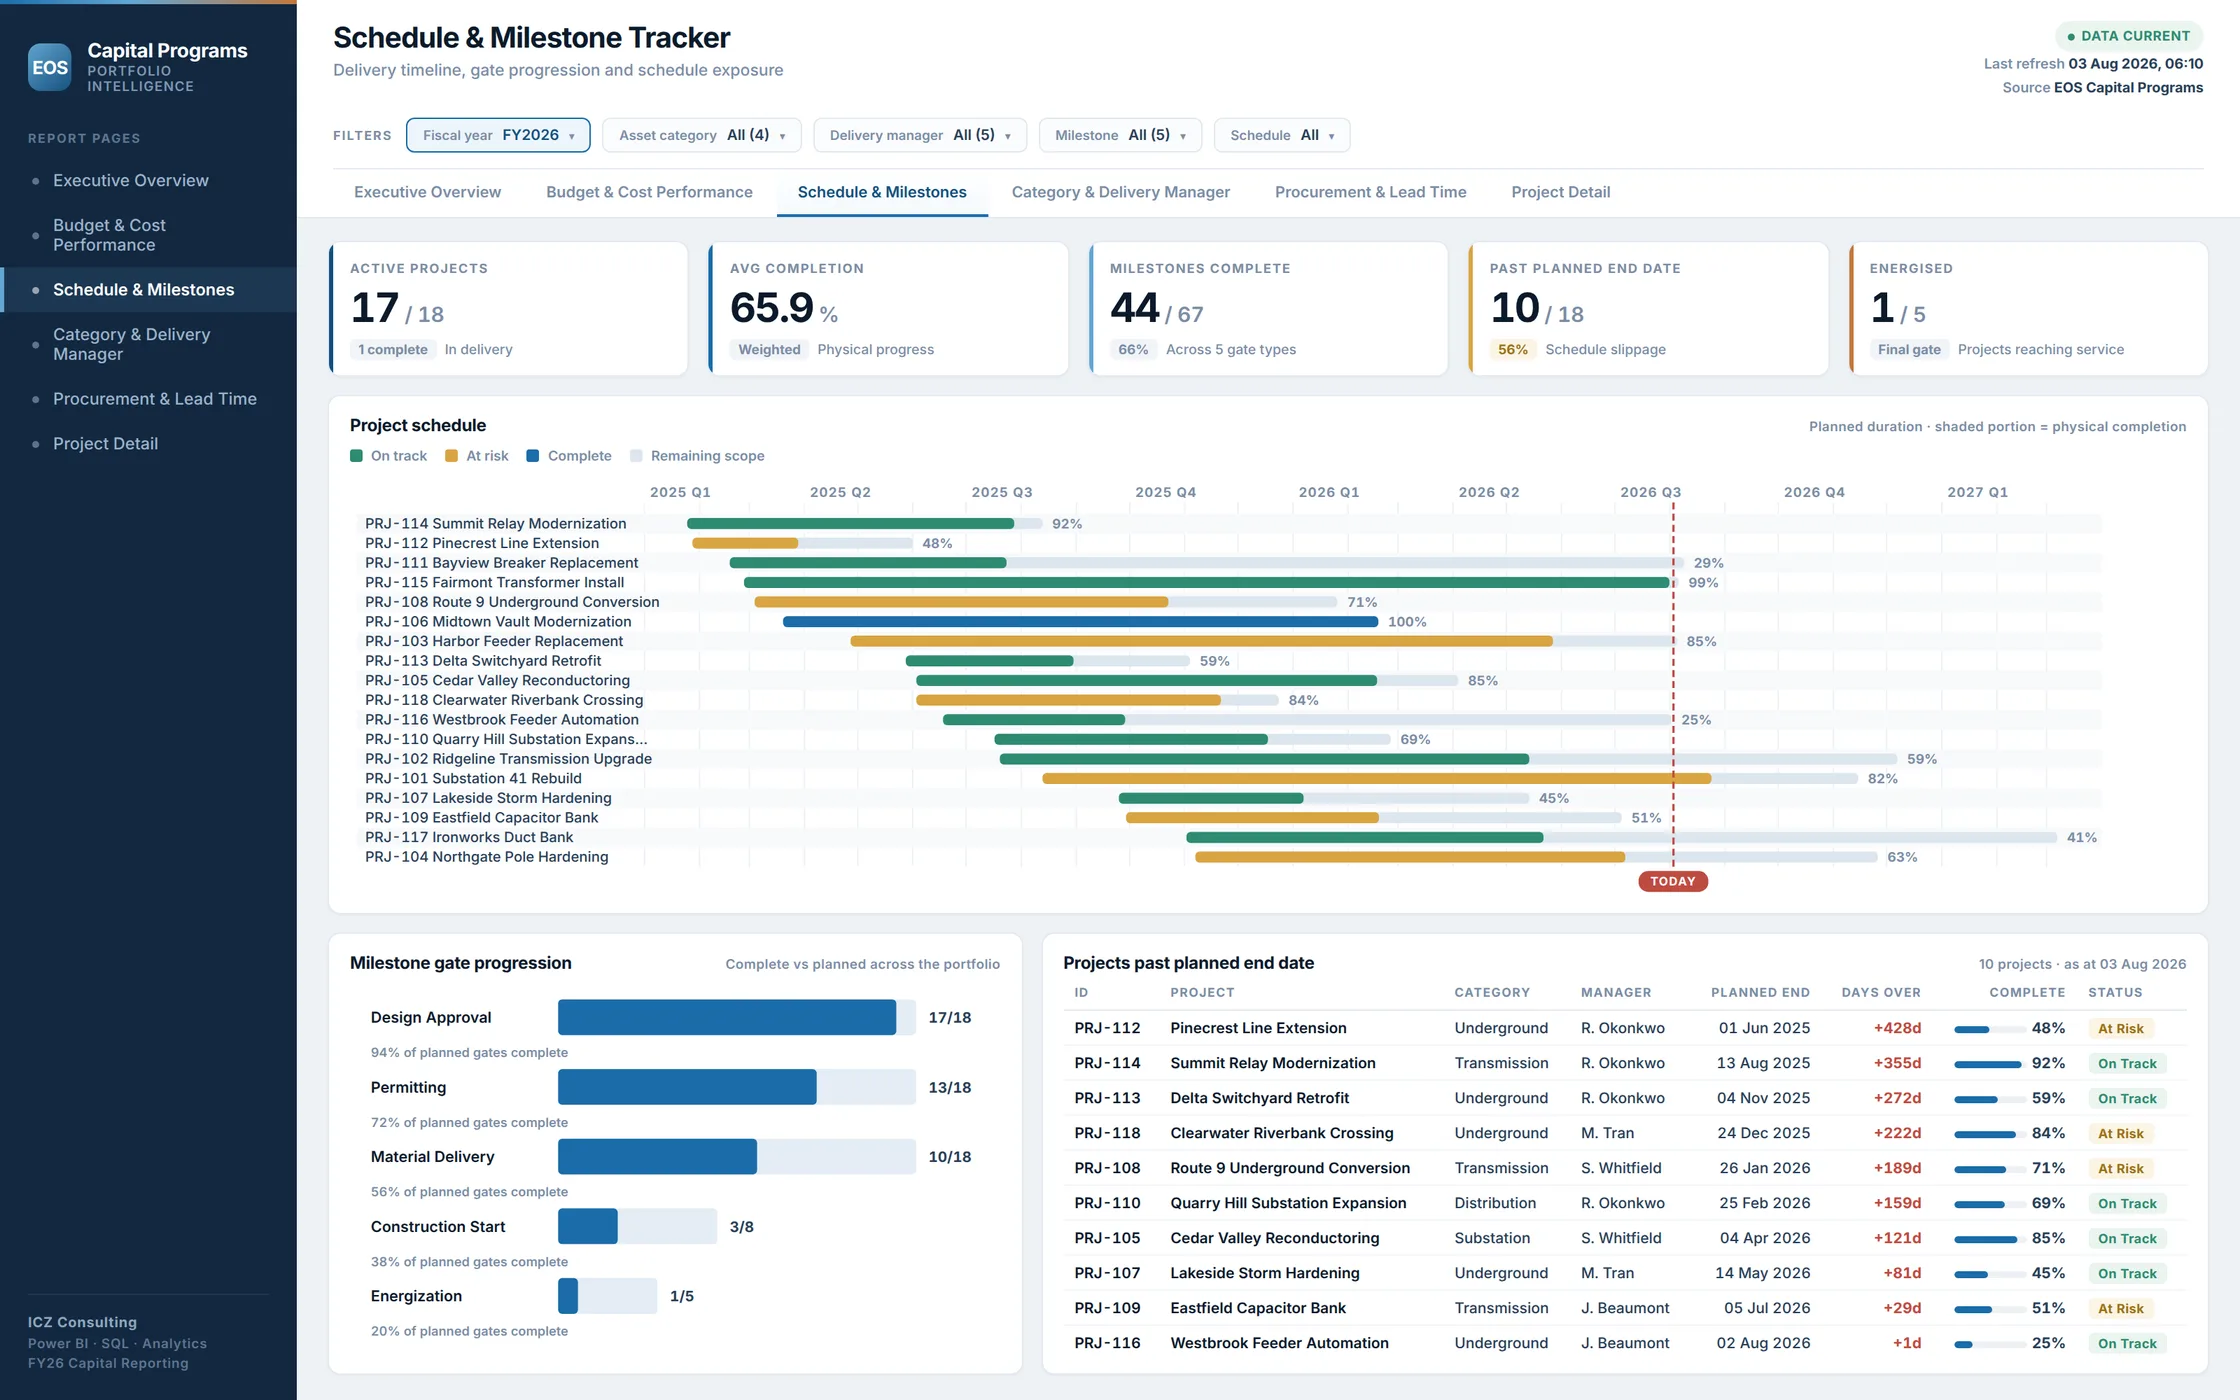This screenshot has height=1400, width=2240.
Task: Click PRJ-102 Ridgeline Transmission Upgrade label
Action: (x=508, y=759)
